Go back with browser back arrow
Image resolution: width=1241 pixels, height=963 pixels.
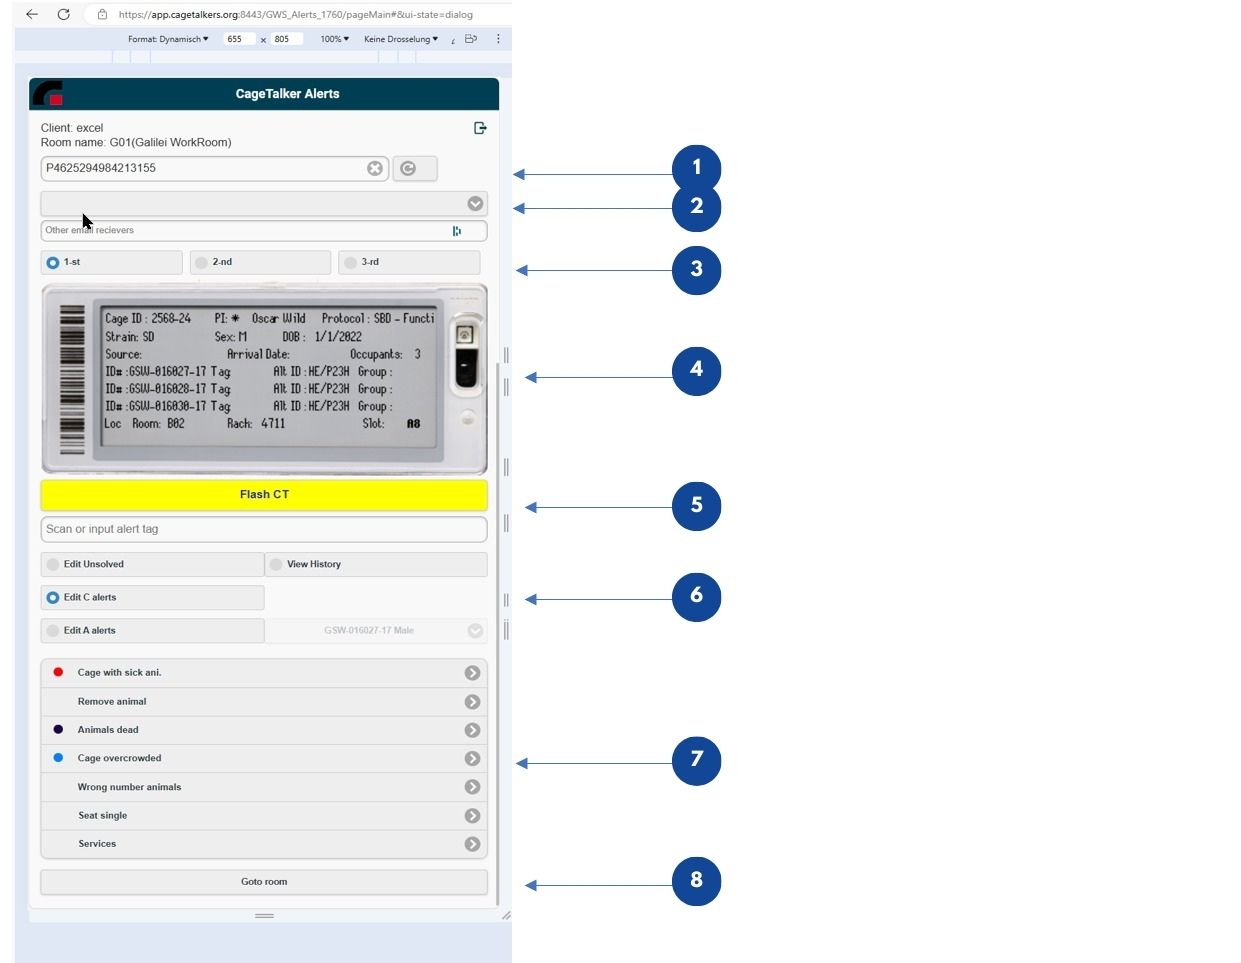(32, 14)
